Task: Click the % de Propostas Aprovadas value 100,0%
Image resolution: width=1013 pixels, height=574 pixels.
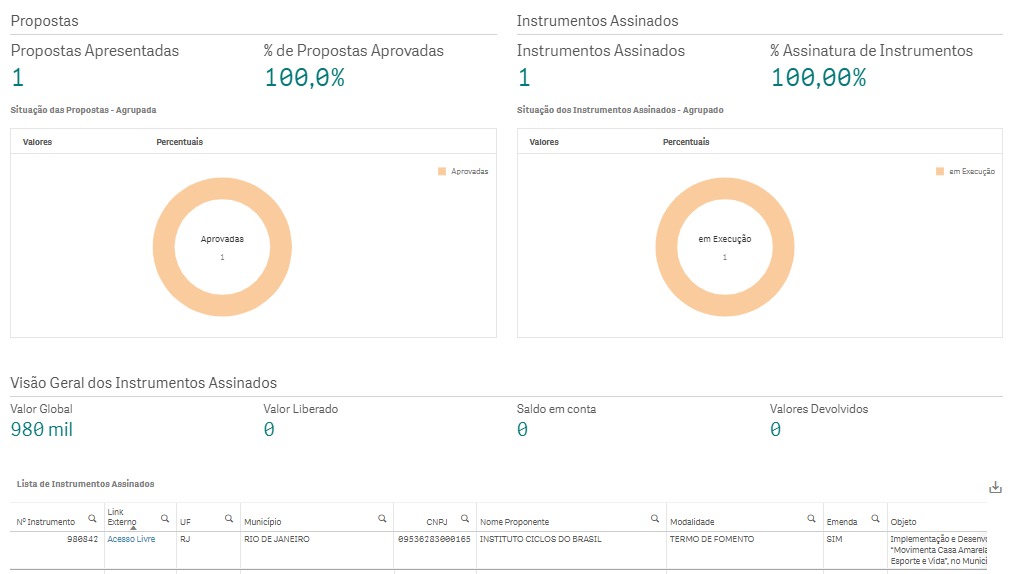Action: (x=305, y=78)
